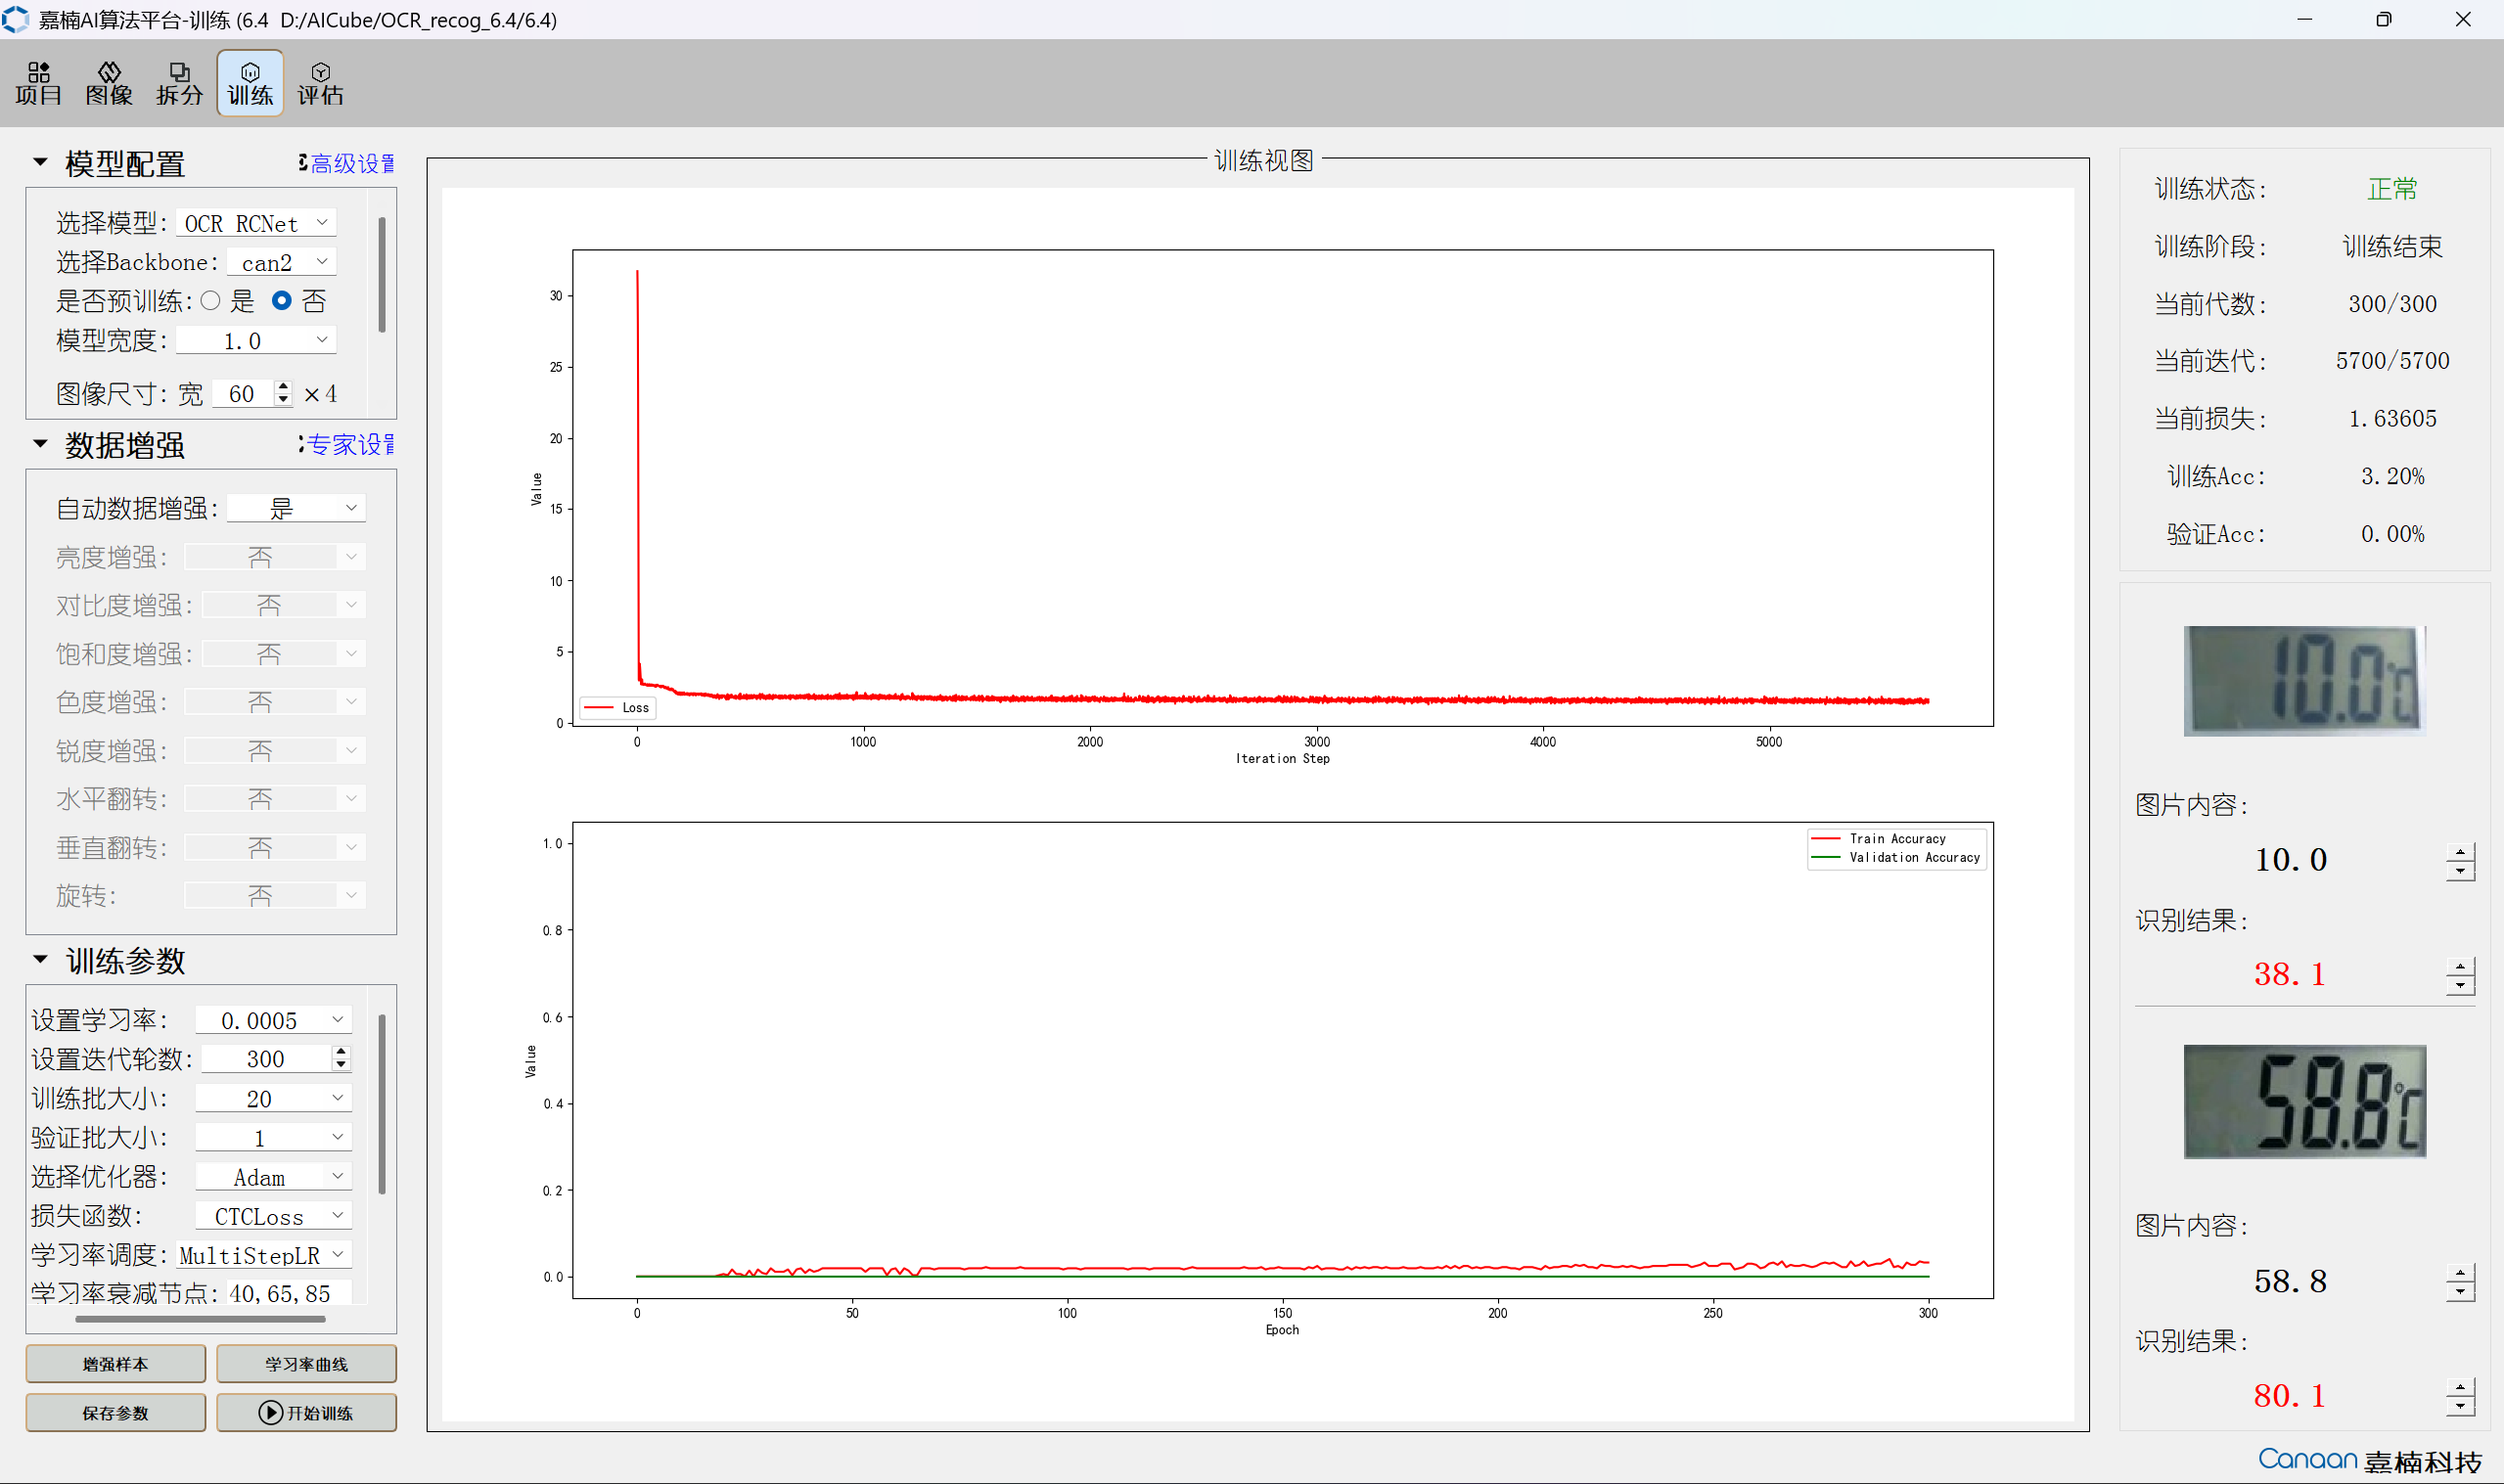Screen dimensions: 2504x1484
Task: Click the app logo in title bar
Action: 16,19
